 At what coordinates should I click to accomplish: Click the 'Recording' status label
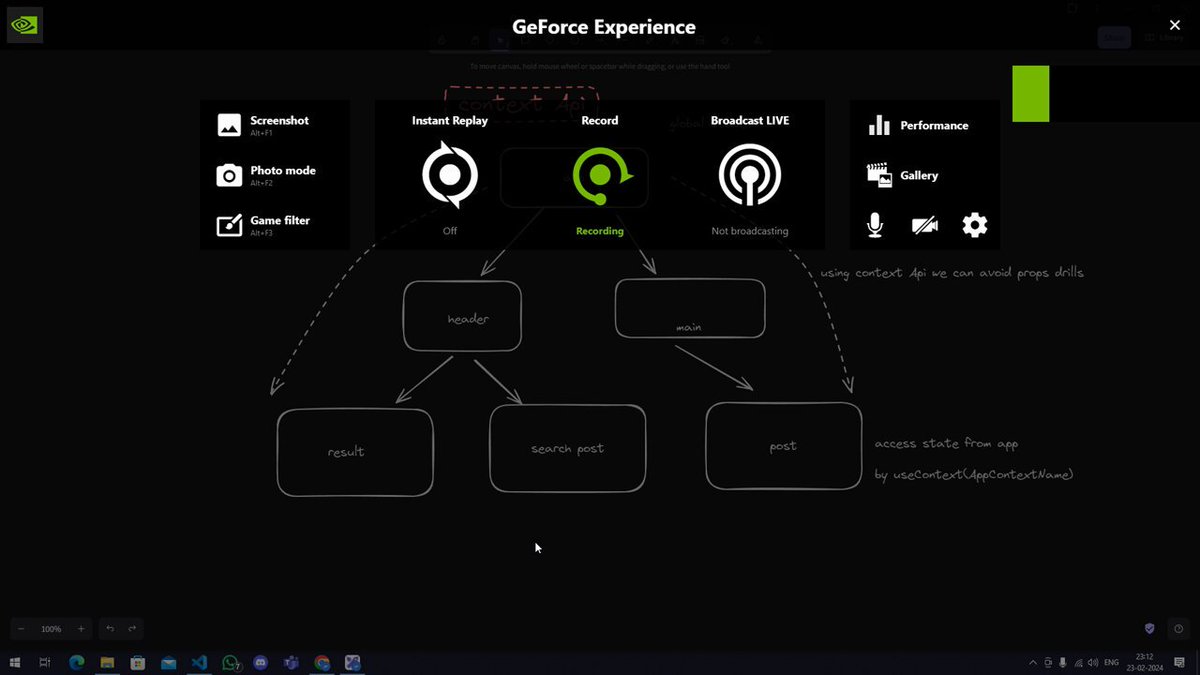click(x=600, y=231)
